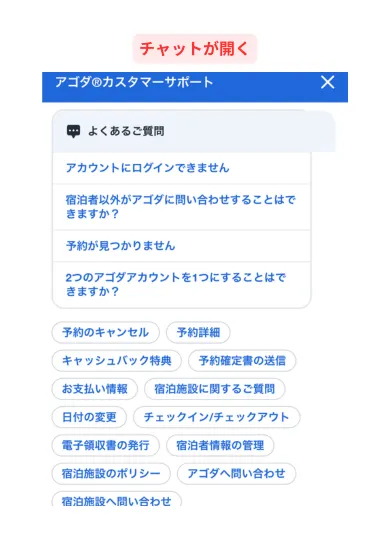The height and width of the screenshot is (550, 390).
Task: Select '予約が見つかりません' FAQ entry
Action: tap(181, 246)
